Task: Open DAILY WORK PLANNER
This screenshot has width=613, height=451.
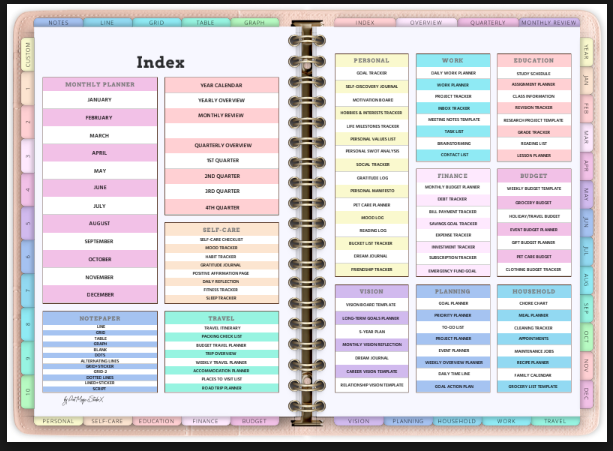Action: [x=453, y=73]
